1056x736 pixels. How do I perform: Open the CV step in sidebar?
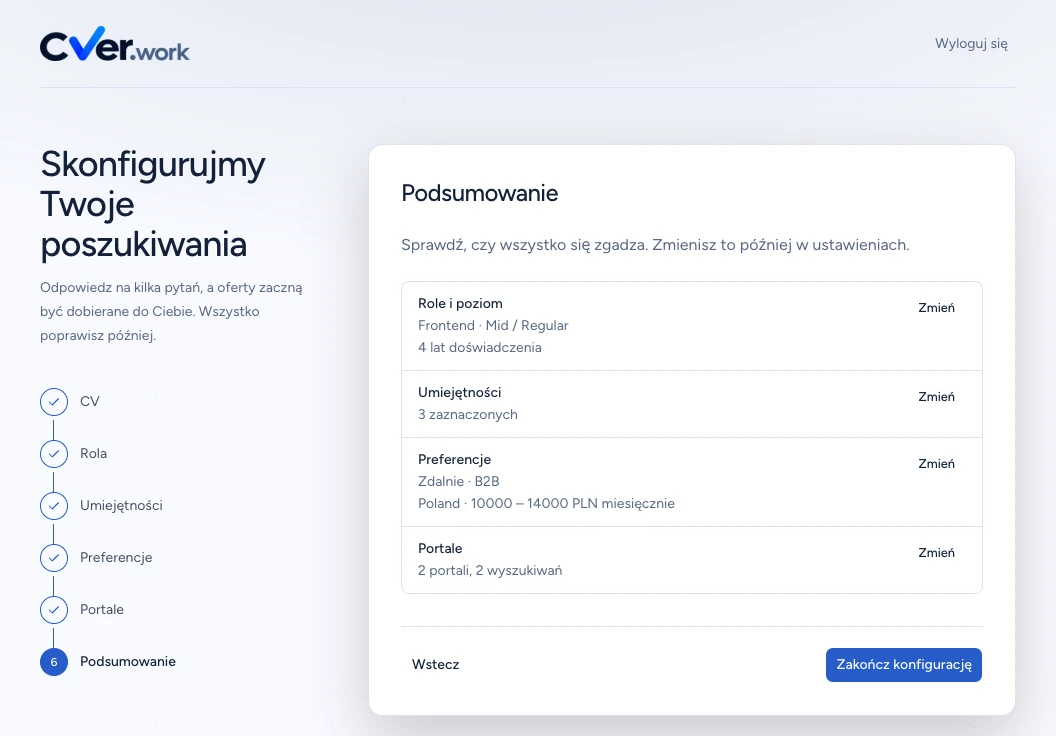point(90,401)
